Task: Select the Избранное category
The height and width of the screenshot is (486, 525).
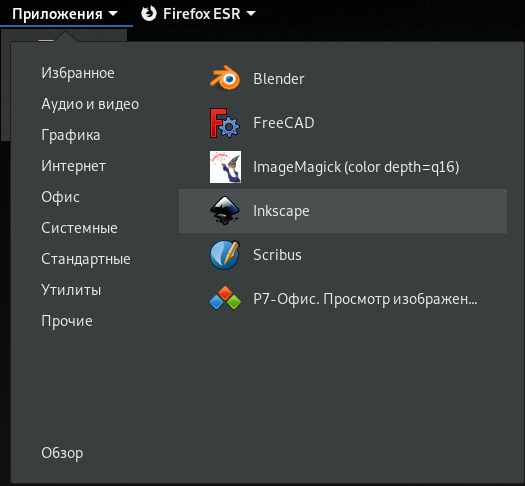Action: [x=78, y=73]
